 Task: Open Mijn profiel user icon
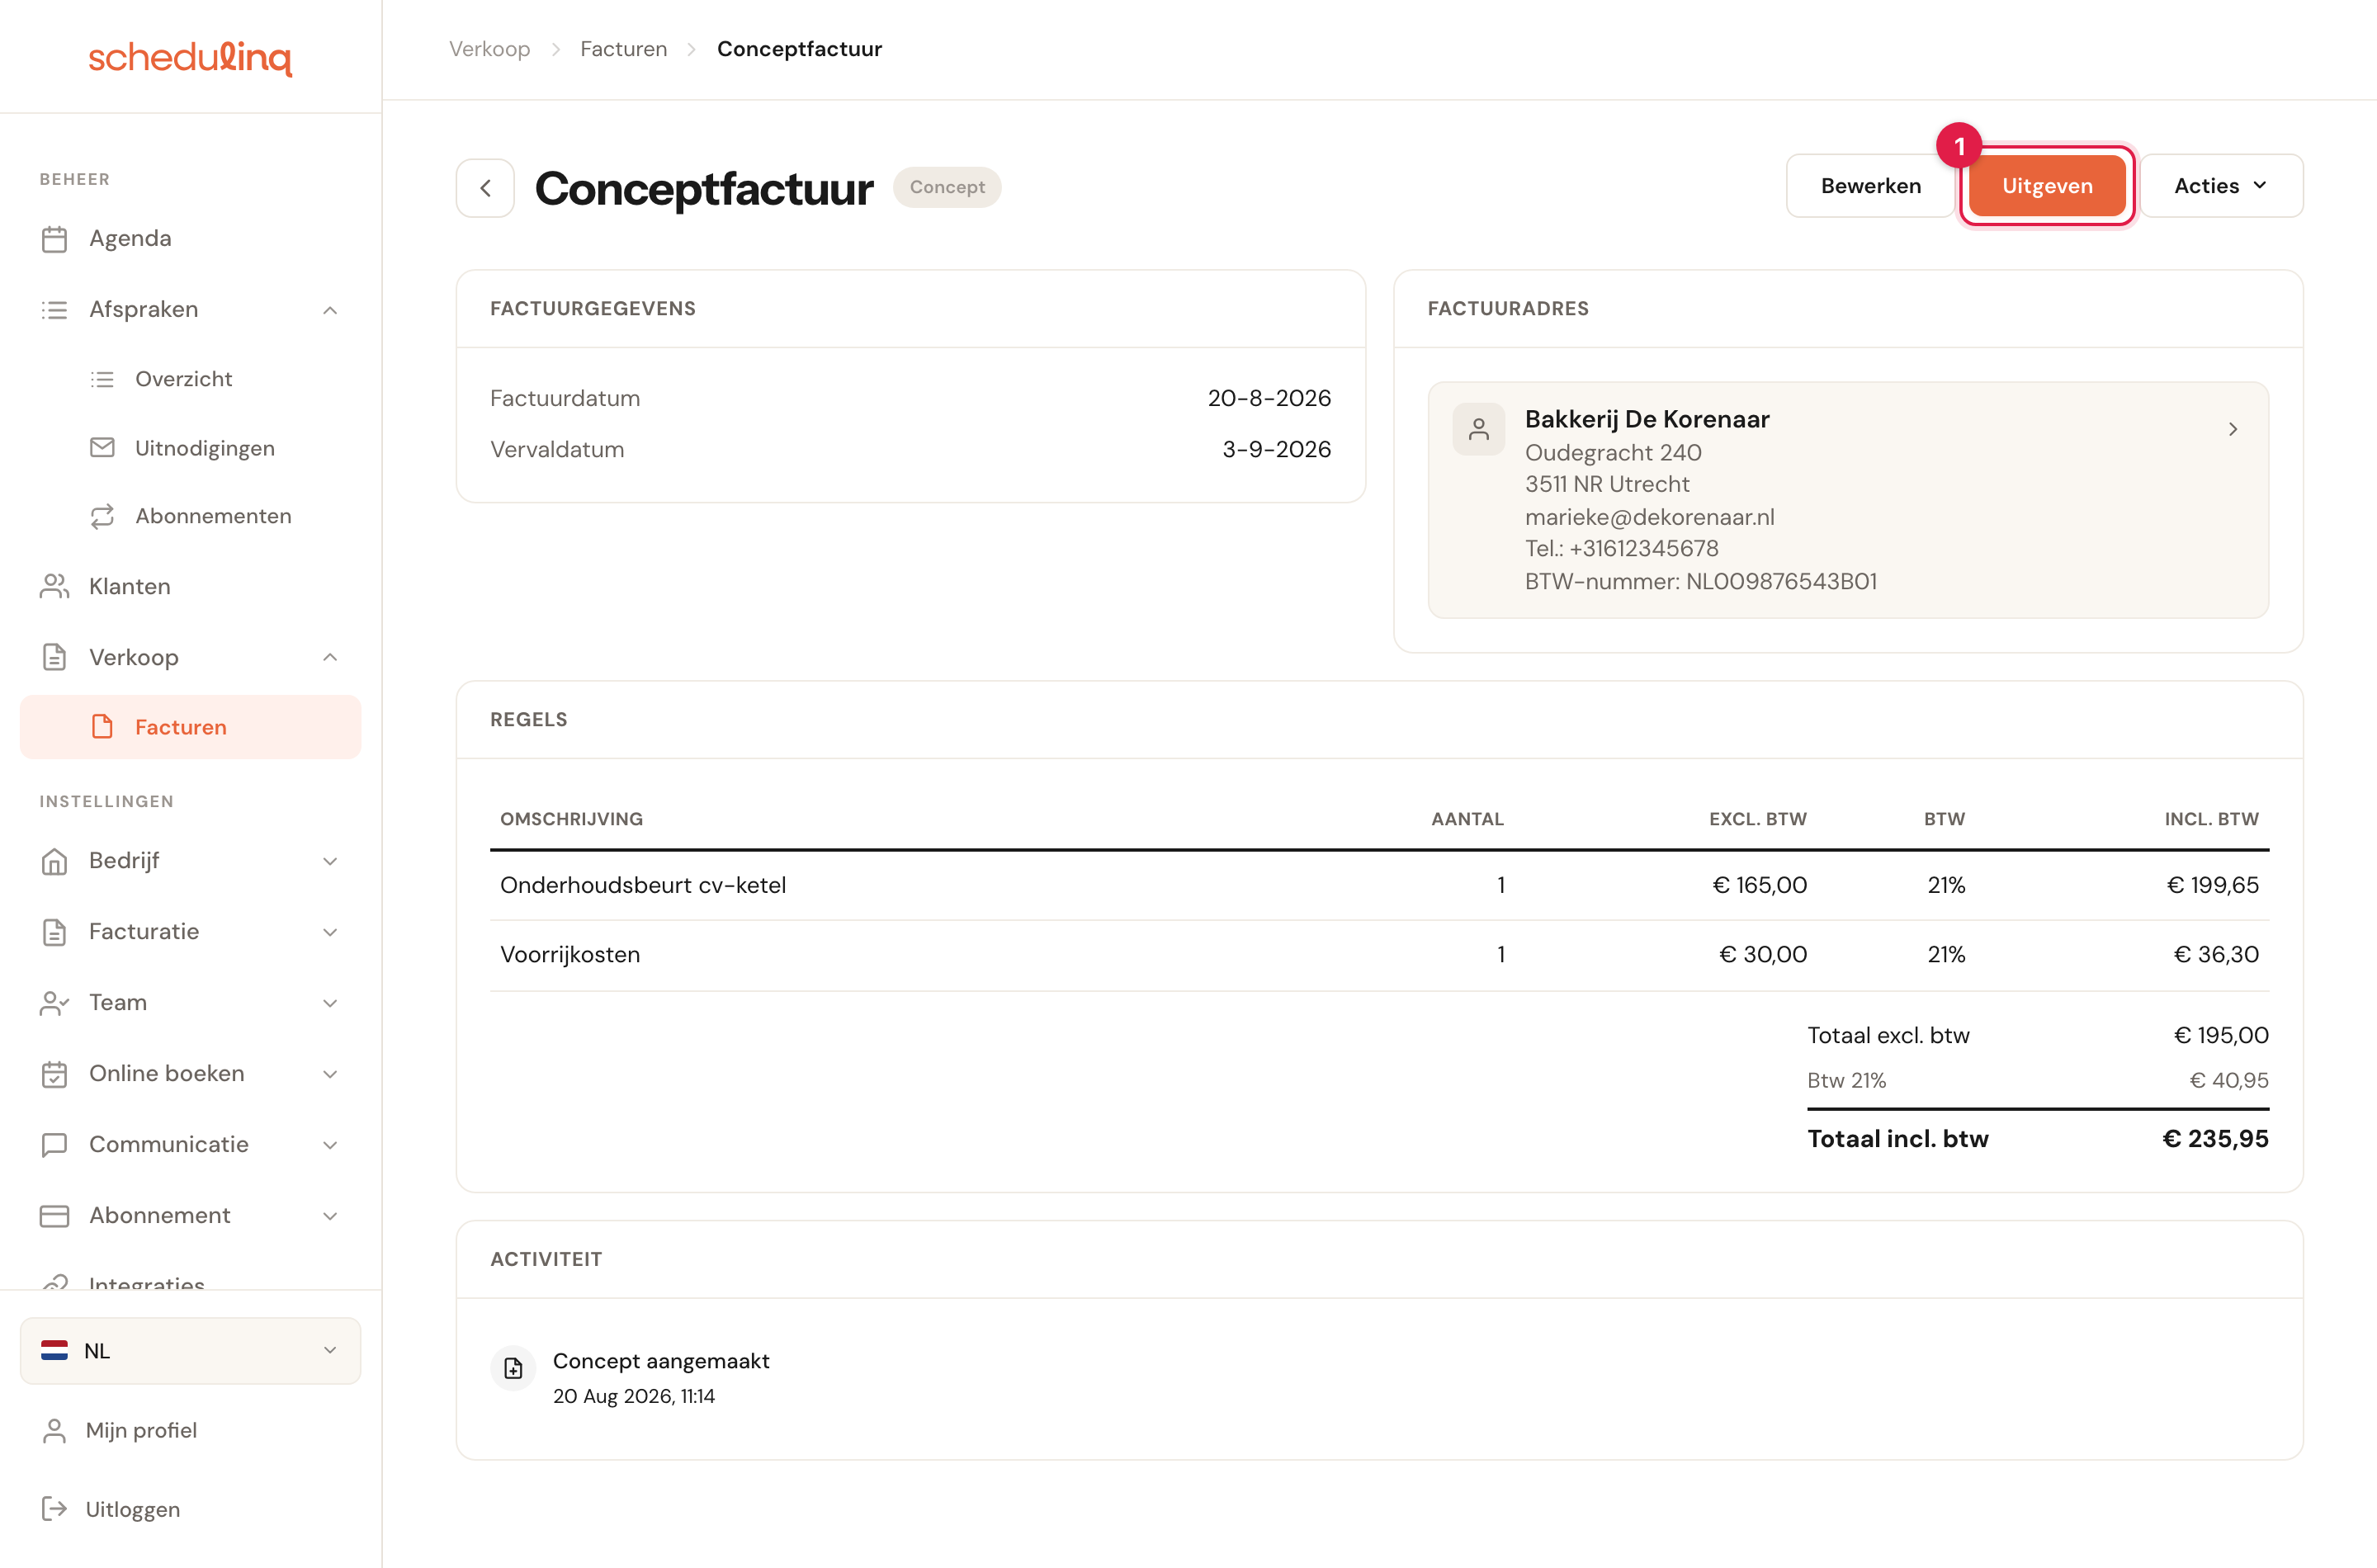point(55,1431)
